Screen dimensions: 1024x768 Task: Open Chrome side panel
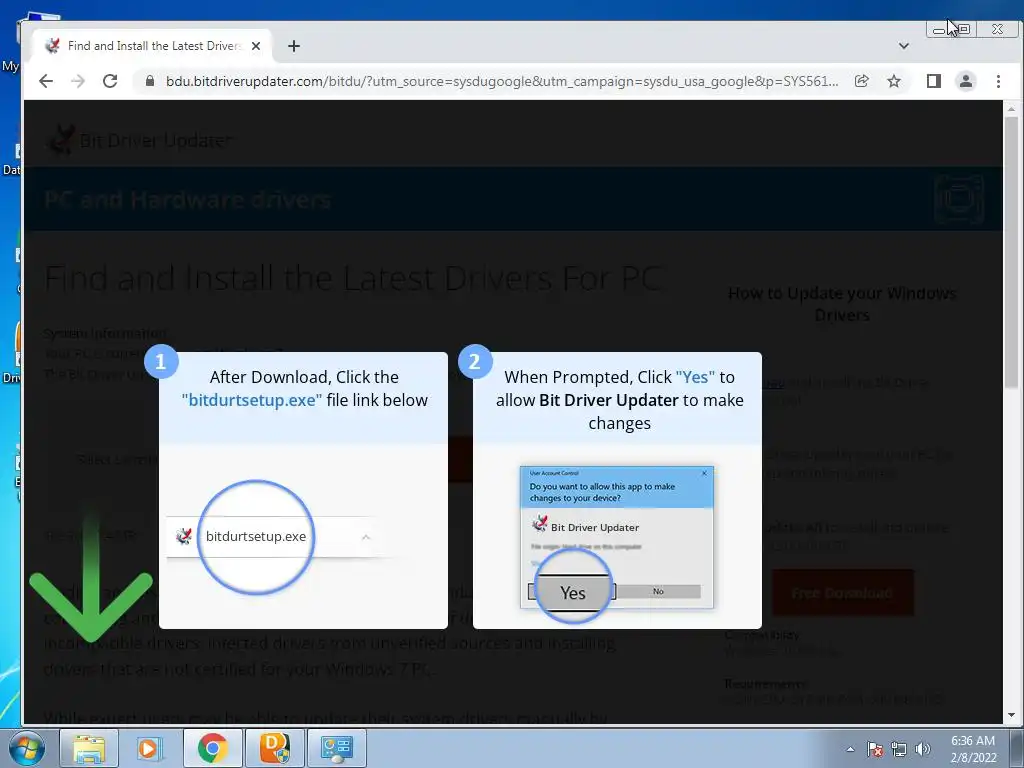[x=933, y=81]
